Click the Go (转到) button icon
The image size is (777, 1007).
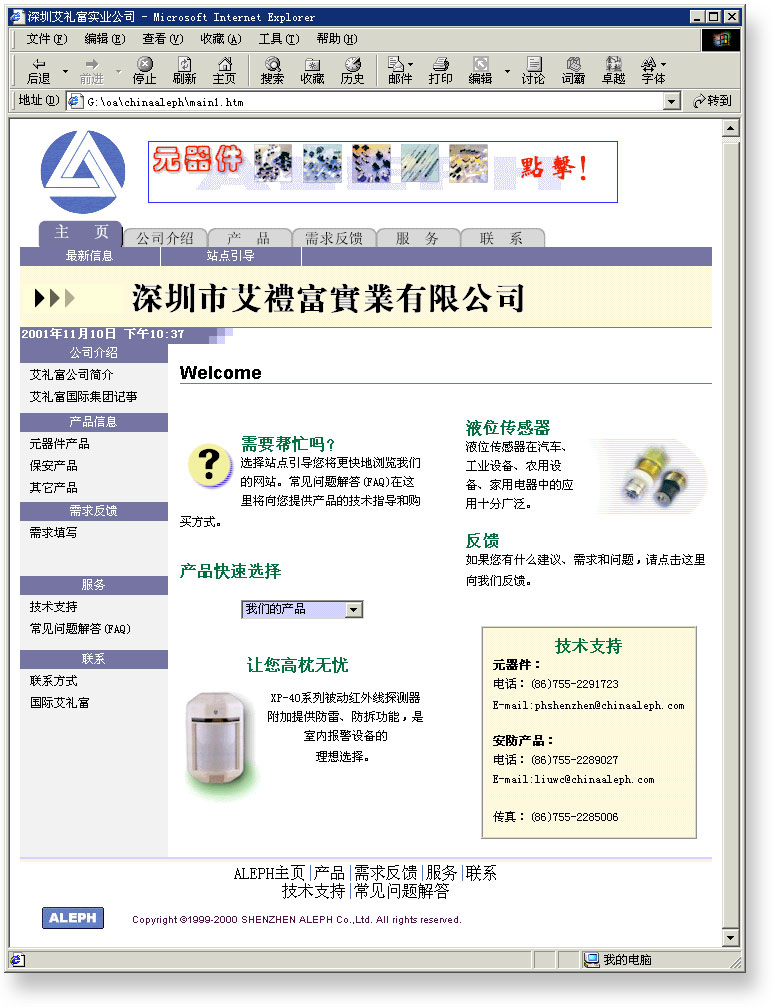pyautogui.click(x=712, y=101)
